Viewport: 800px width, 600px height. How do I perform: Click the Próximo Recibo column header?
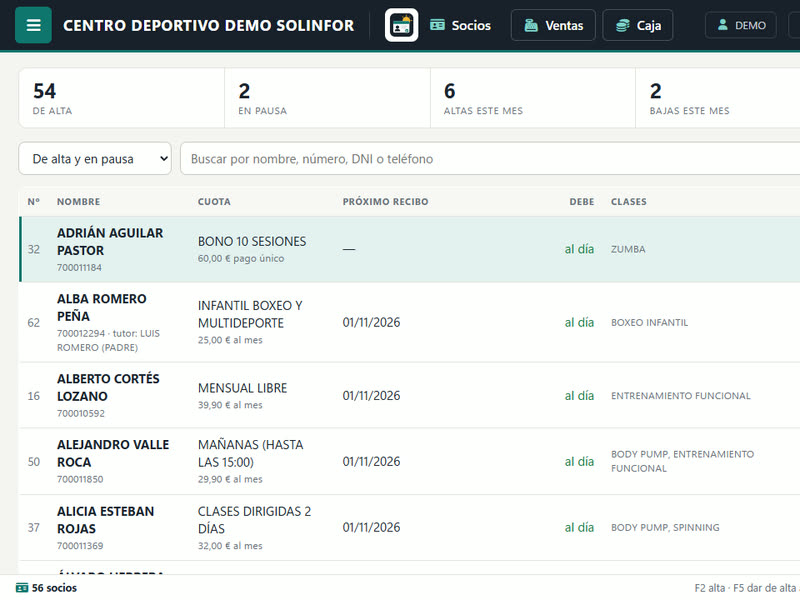pos(385,202)
